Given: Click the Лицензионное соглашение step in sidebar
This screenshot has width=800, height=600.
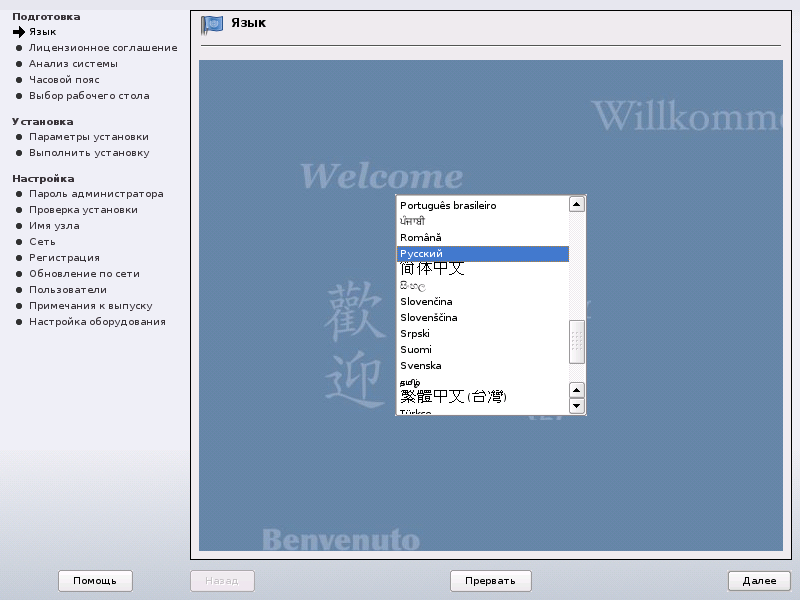Looking at the screenshot, I should coord(103,48).
